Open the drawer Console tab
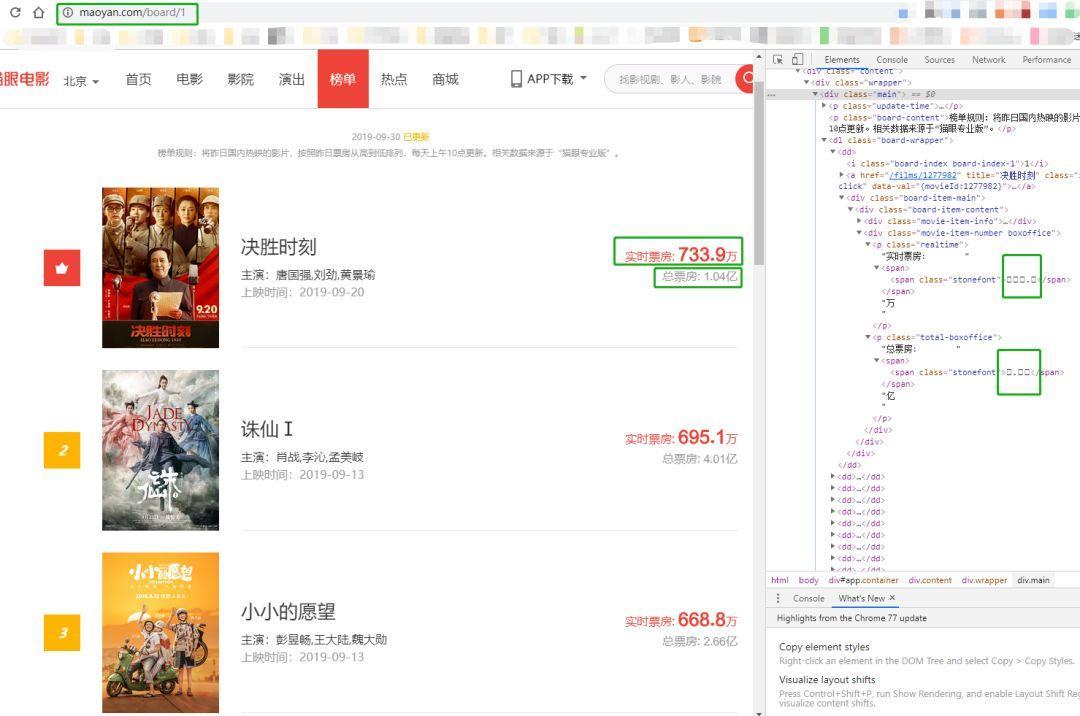 [809, 598]
